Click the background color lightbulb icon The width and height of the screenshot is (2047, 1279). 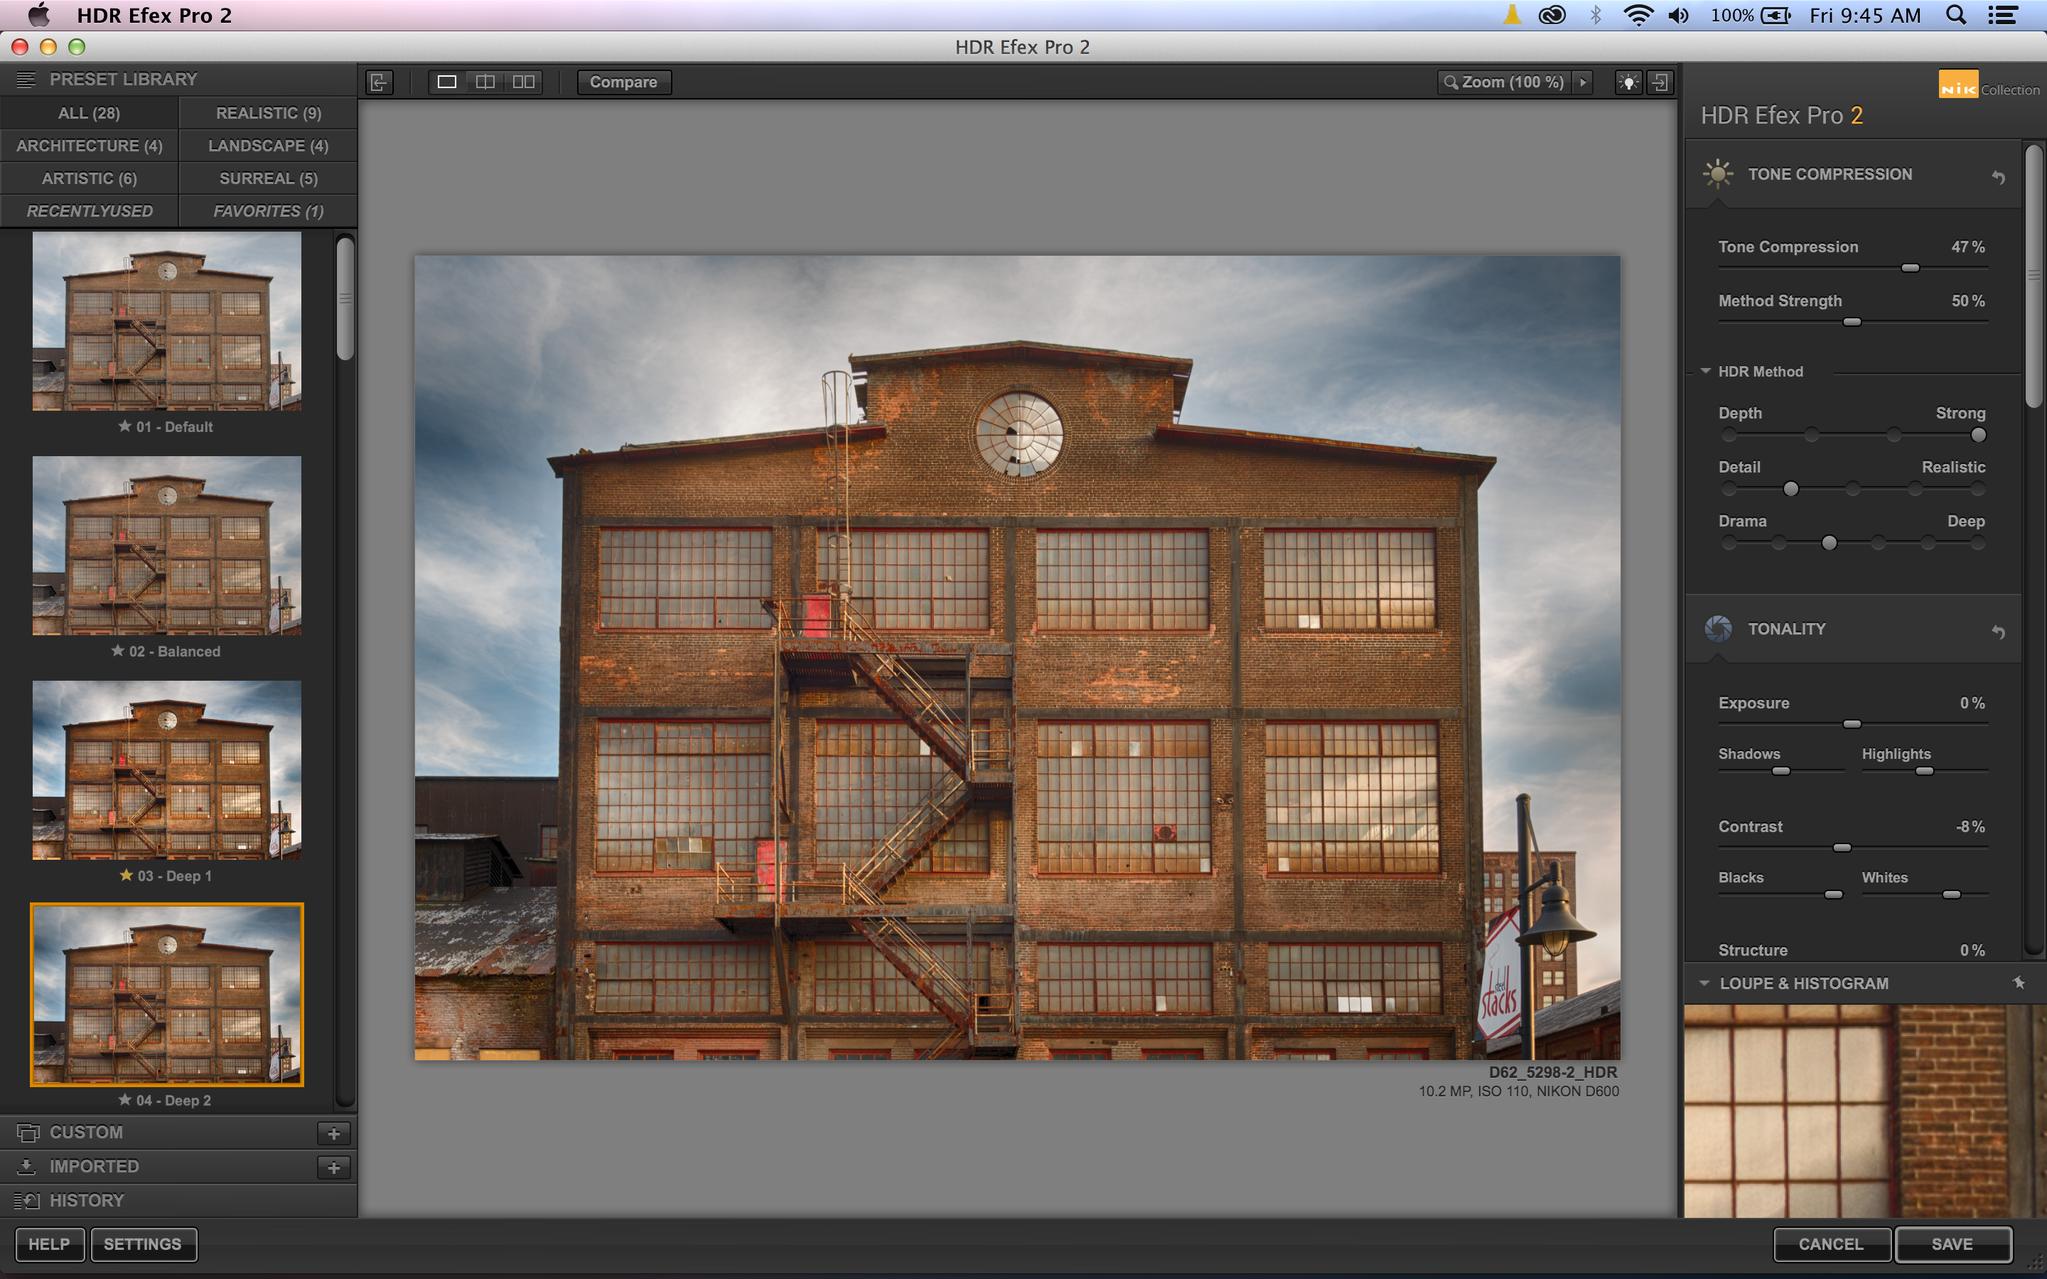(1628, 82)
